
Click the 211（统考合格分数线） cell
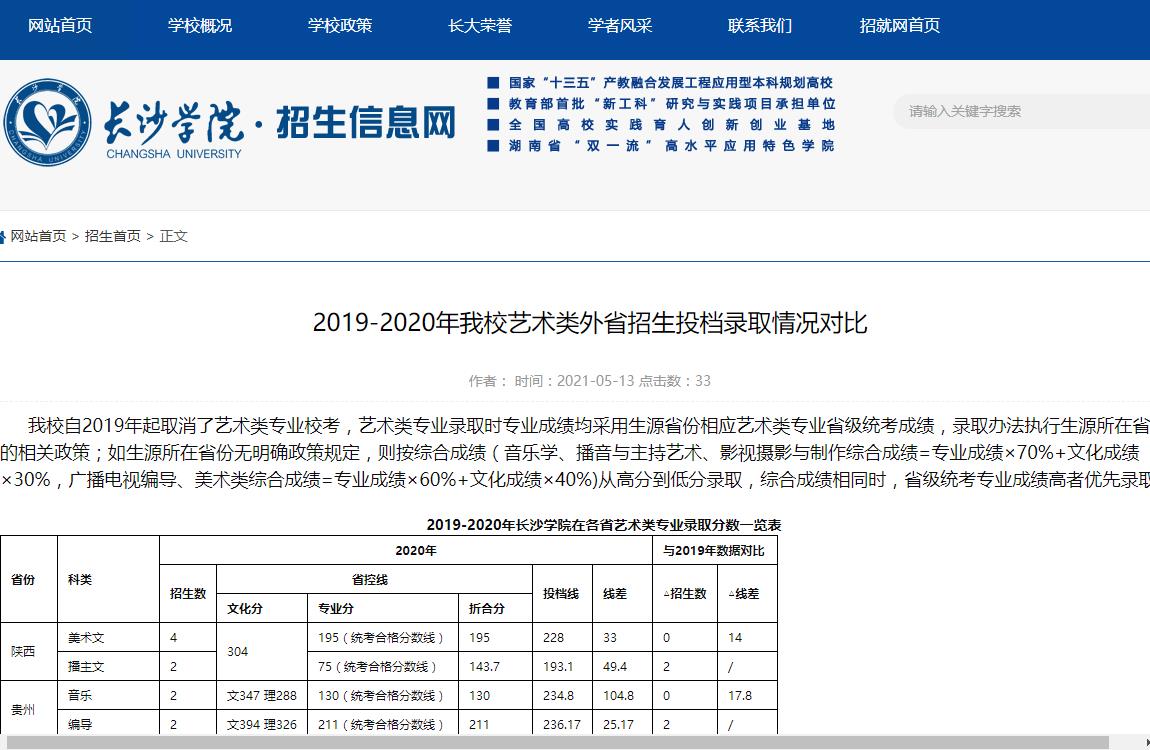tap(383, 724)
